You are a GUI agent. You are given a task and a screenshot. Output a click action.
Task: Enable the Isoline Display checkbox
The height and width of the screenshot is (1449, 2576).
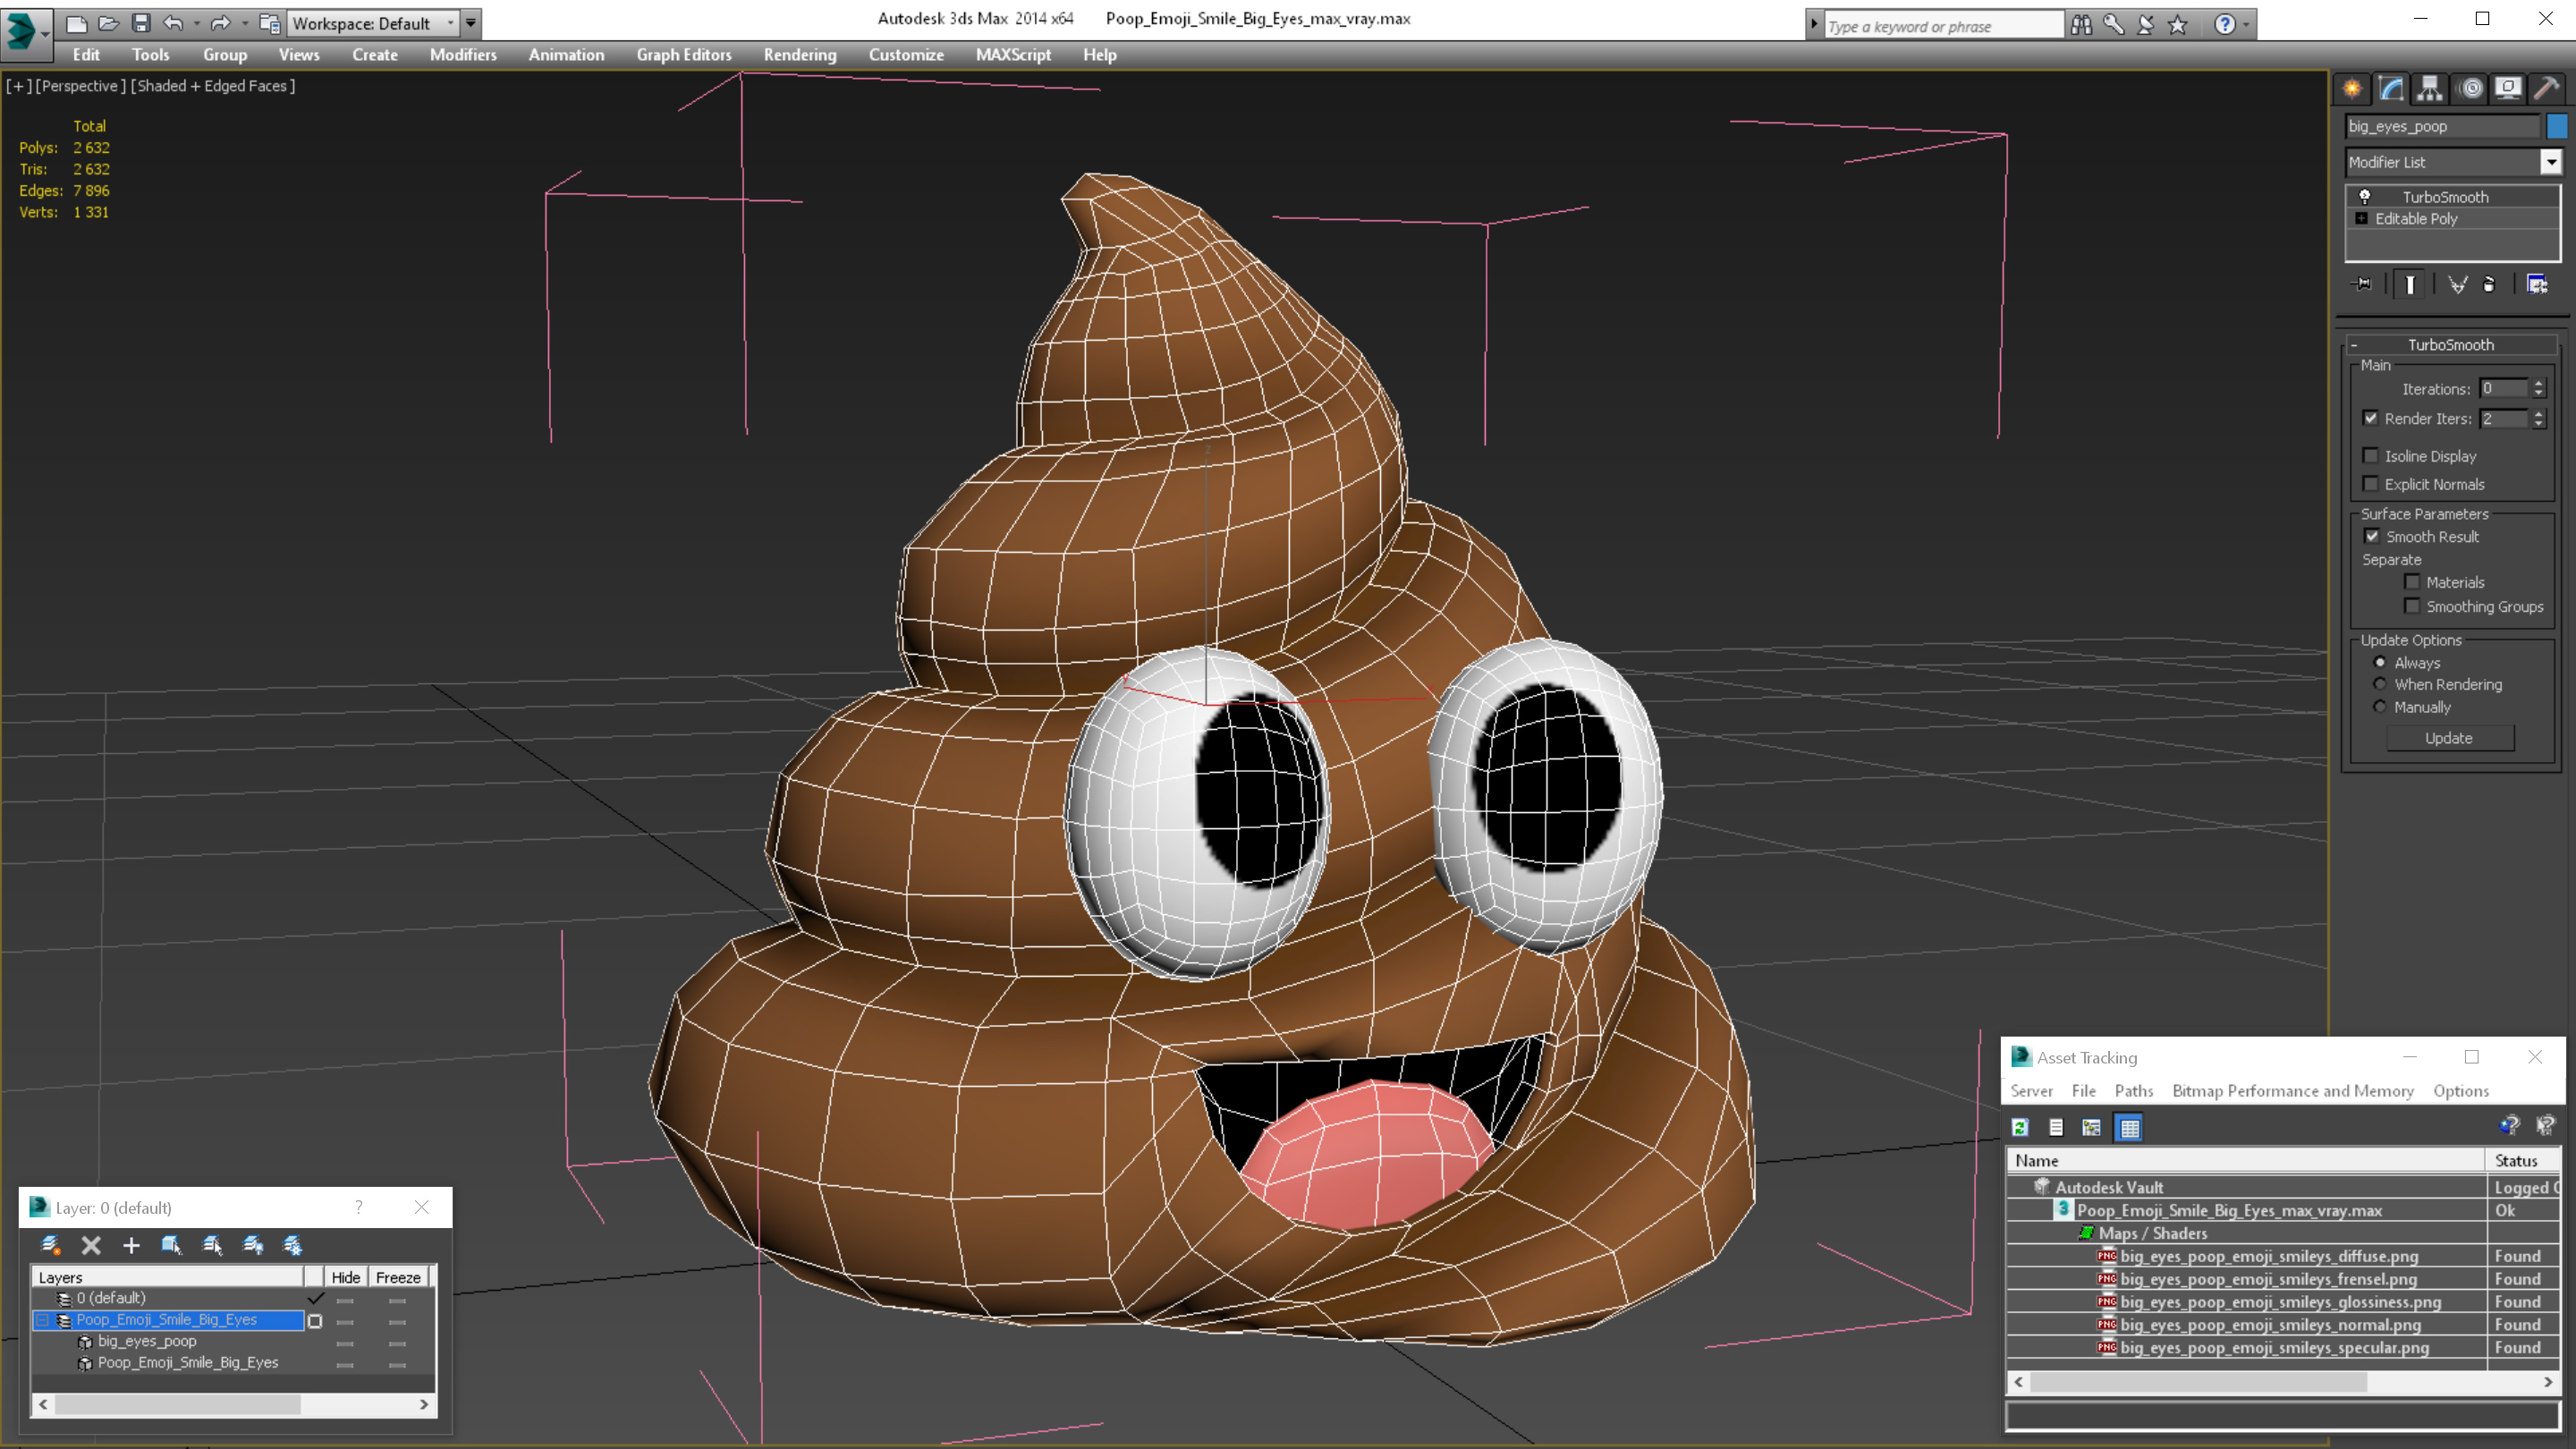pyautogui.click(x=2371, y=456)
